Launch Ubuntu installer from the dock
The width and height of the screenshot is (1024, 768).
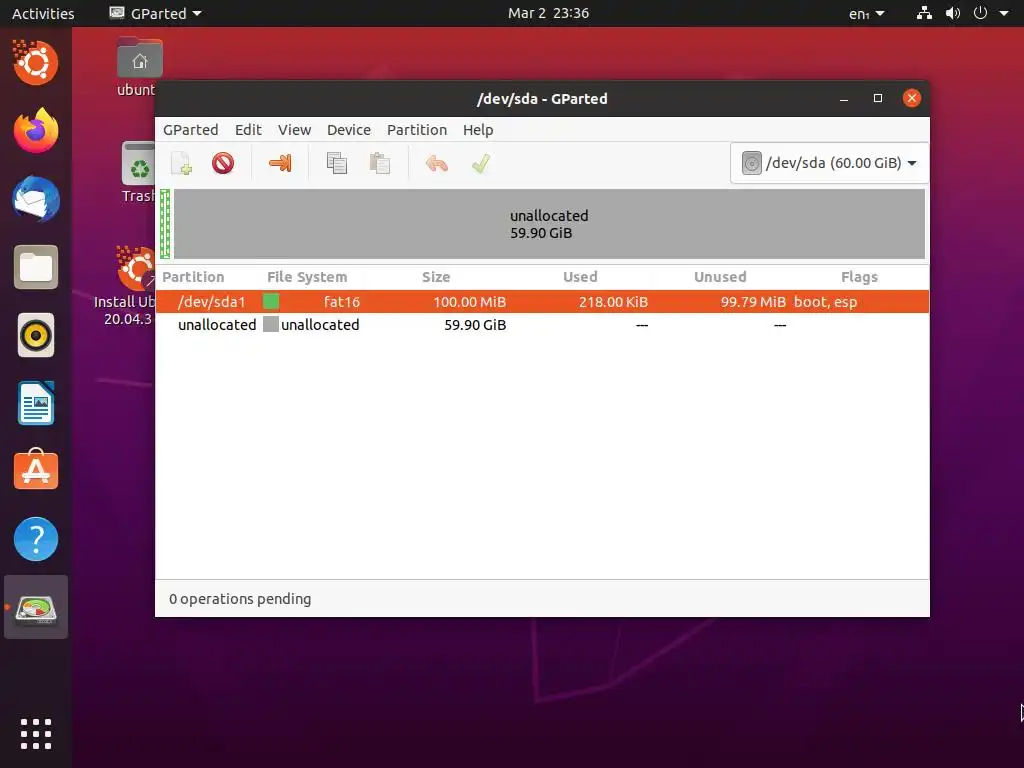36,63
